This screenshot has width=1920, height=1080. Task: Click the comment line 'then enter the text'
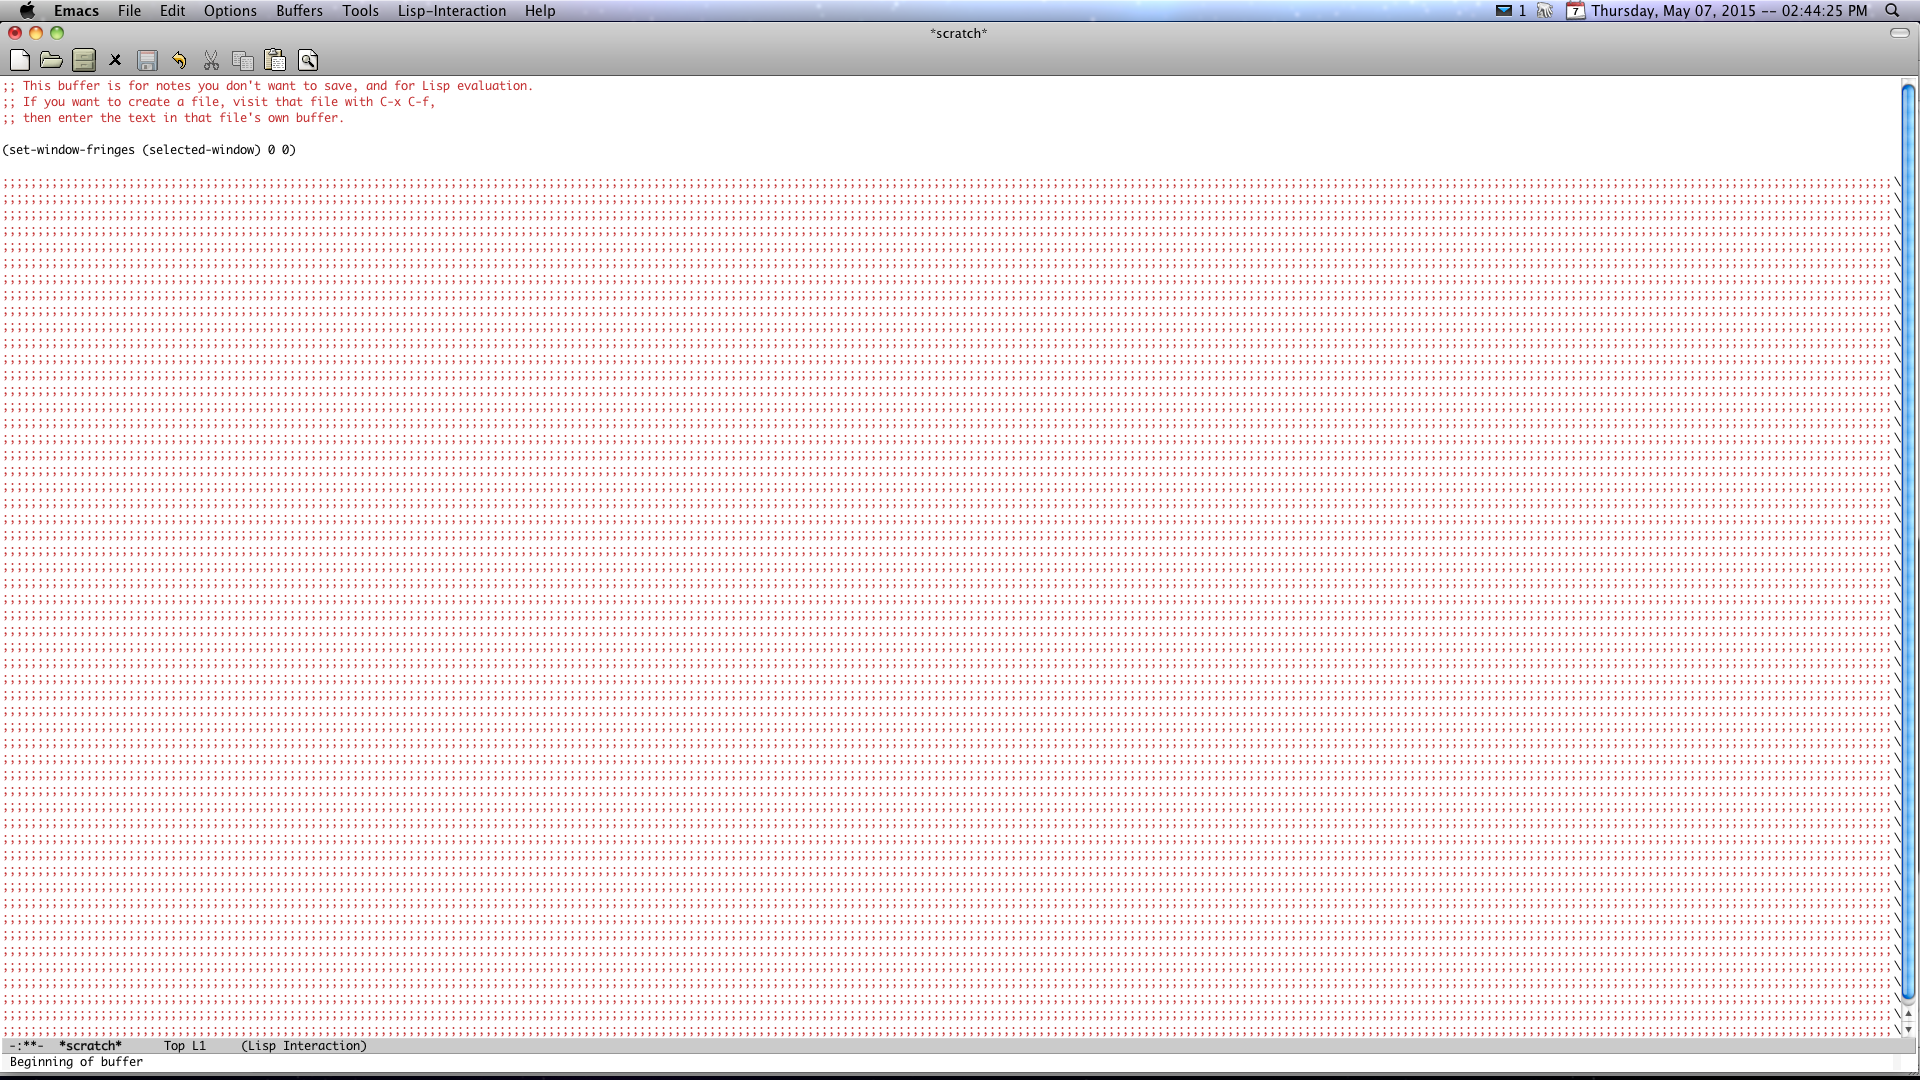point(173,118)
